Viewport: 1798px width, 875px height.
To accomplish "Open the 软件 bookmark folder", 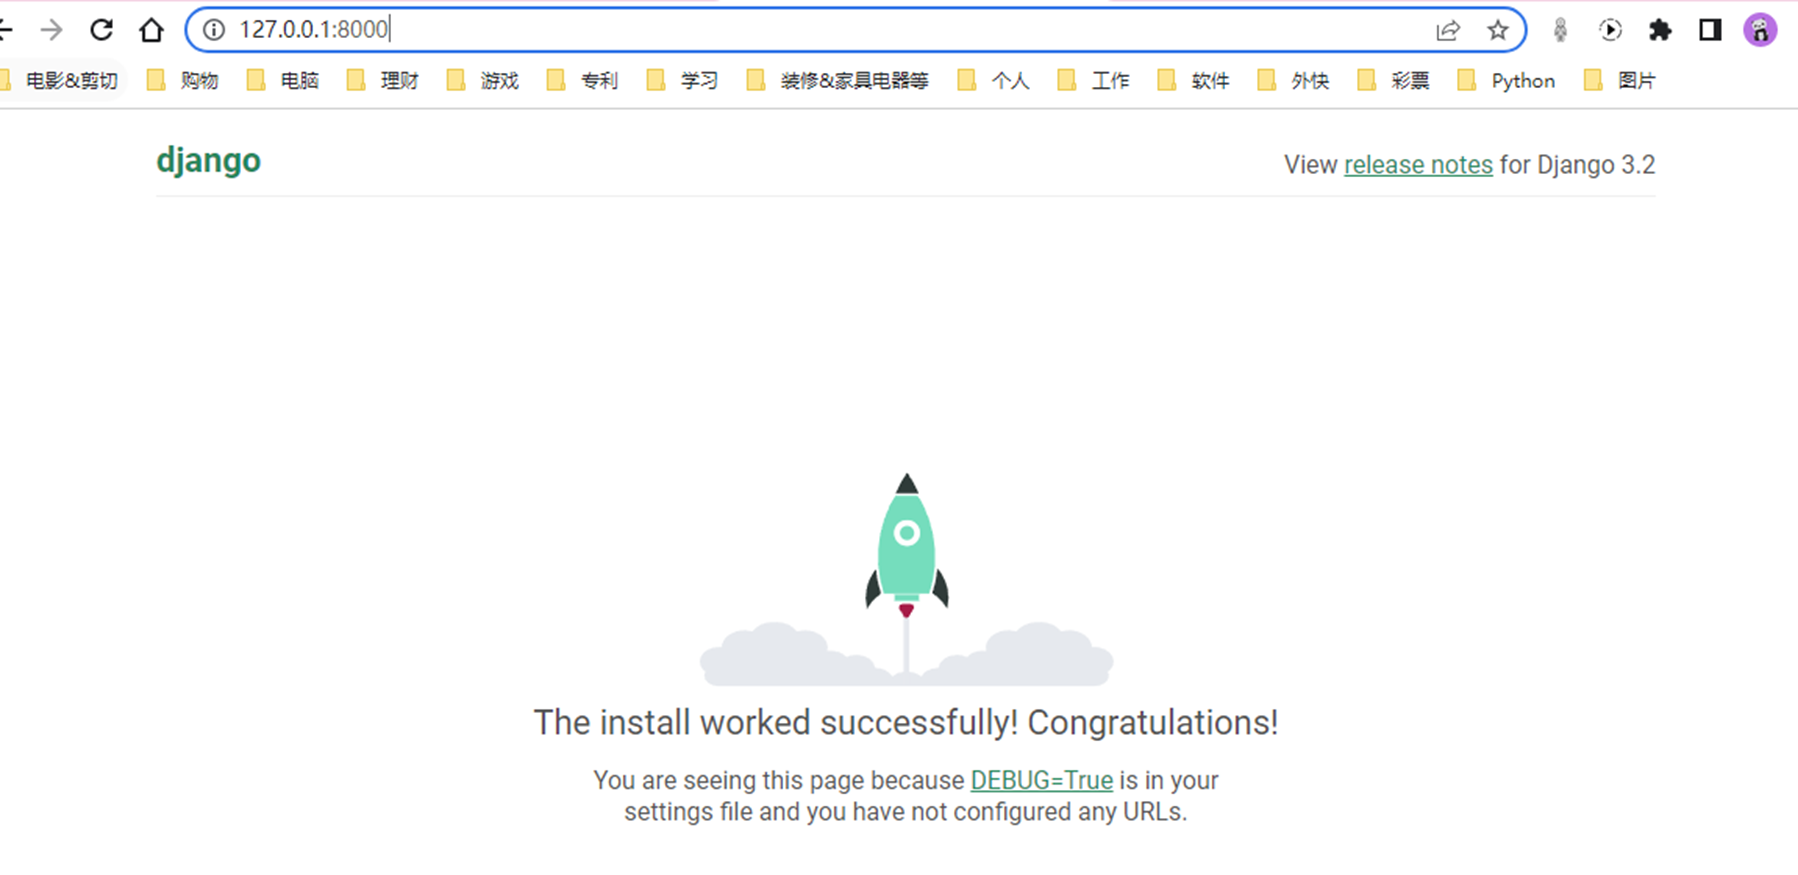I will [x=1193, y=81].
